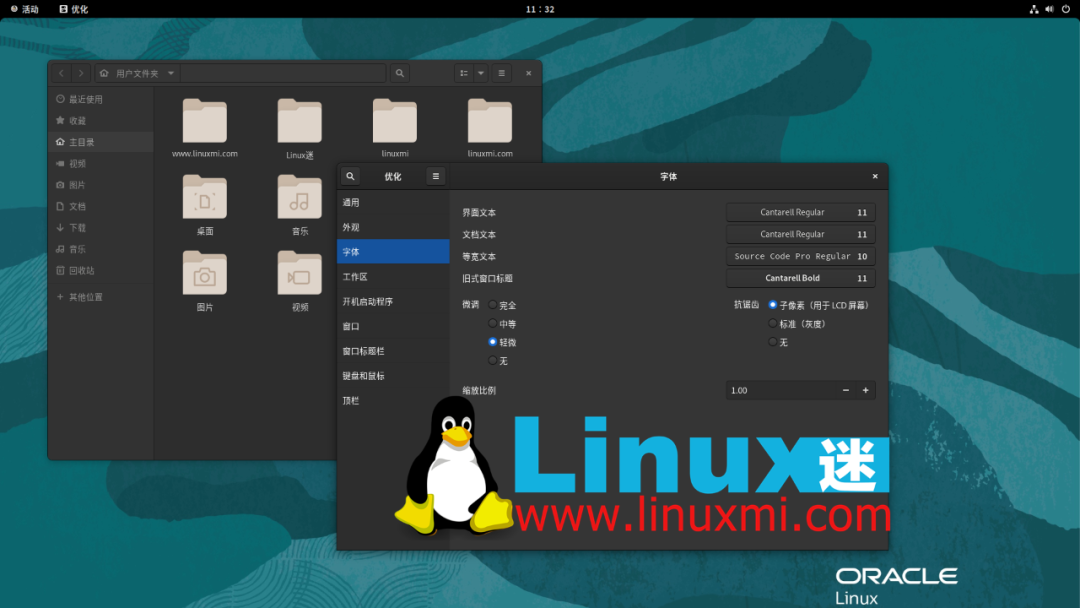1080x608 pixels.
Task: Select 子像素 antialiasing radio button
Action: [773, 304]
